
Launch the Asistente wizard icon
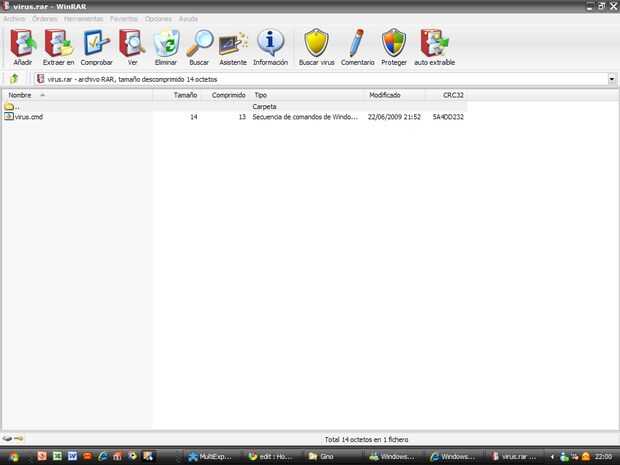(x=233, y=44)
